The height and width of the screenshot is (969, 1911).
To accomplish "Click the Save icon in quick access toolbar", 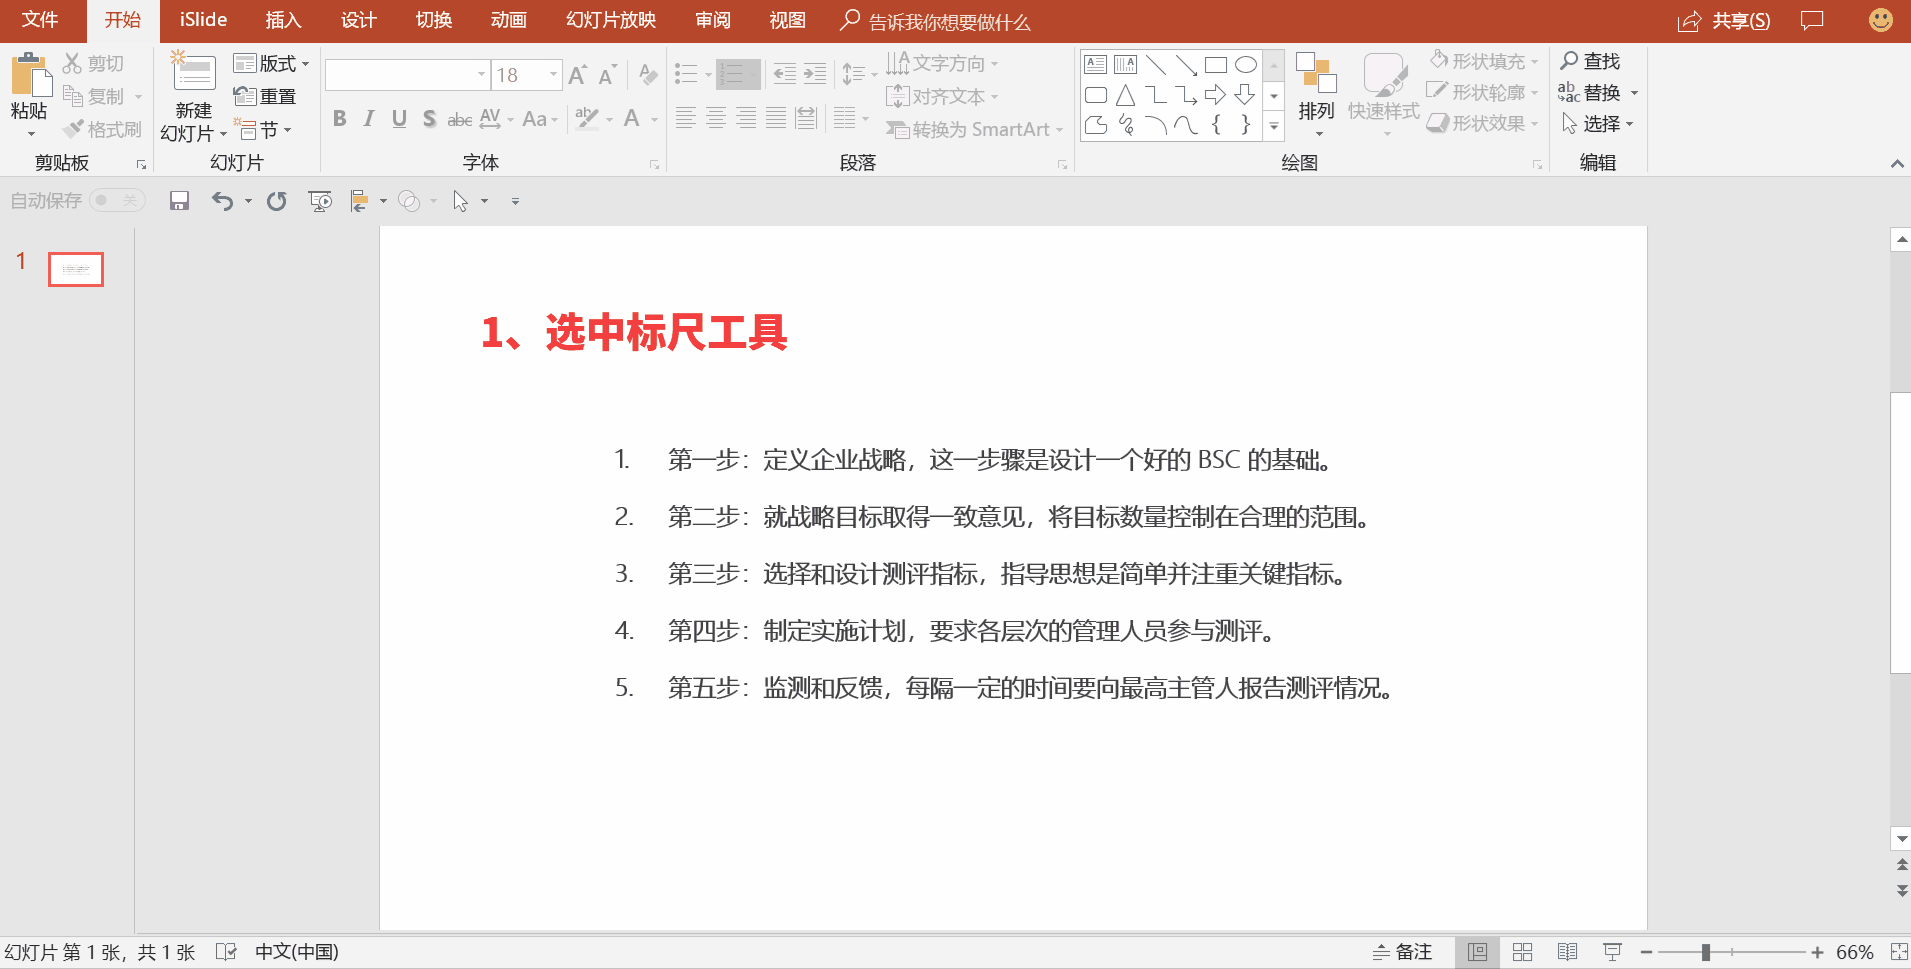I will tap(179, 201).
